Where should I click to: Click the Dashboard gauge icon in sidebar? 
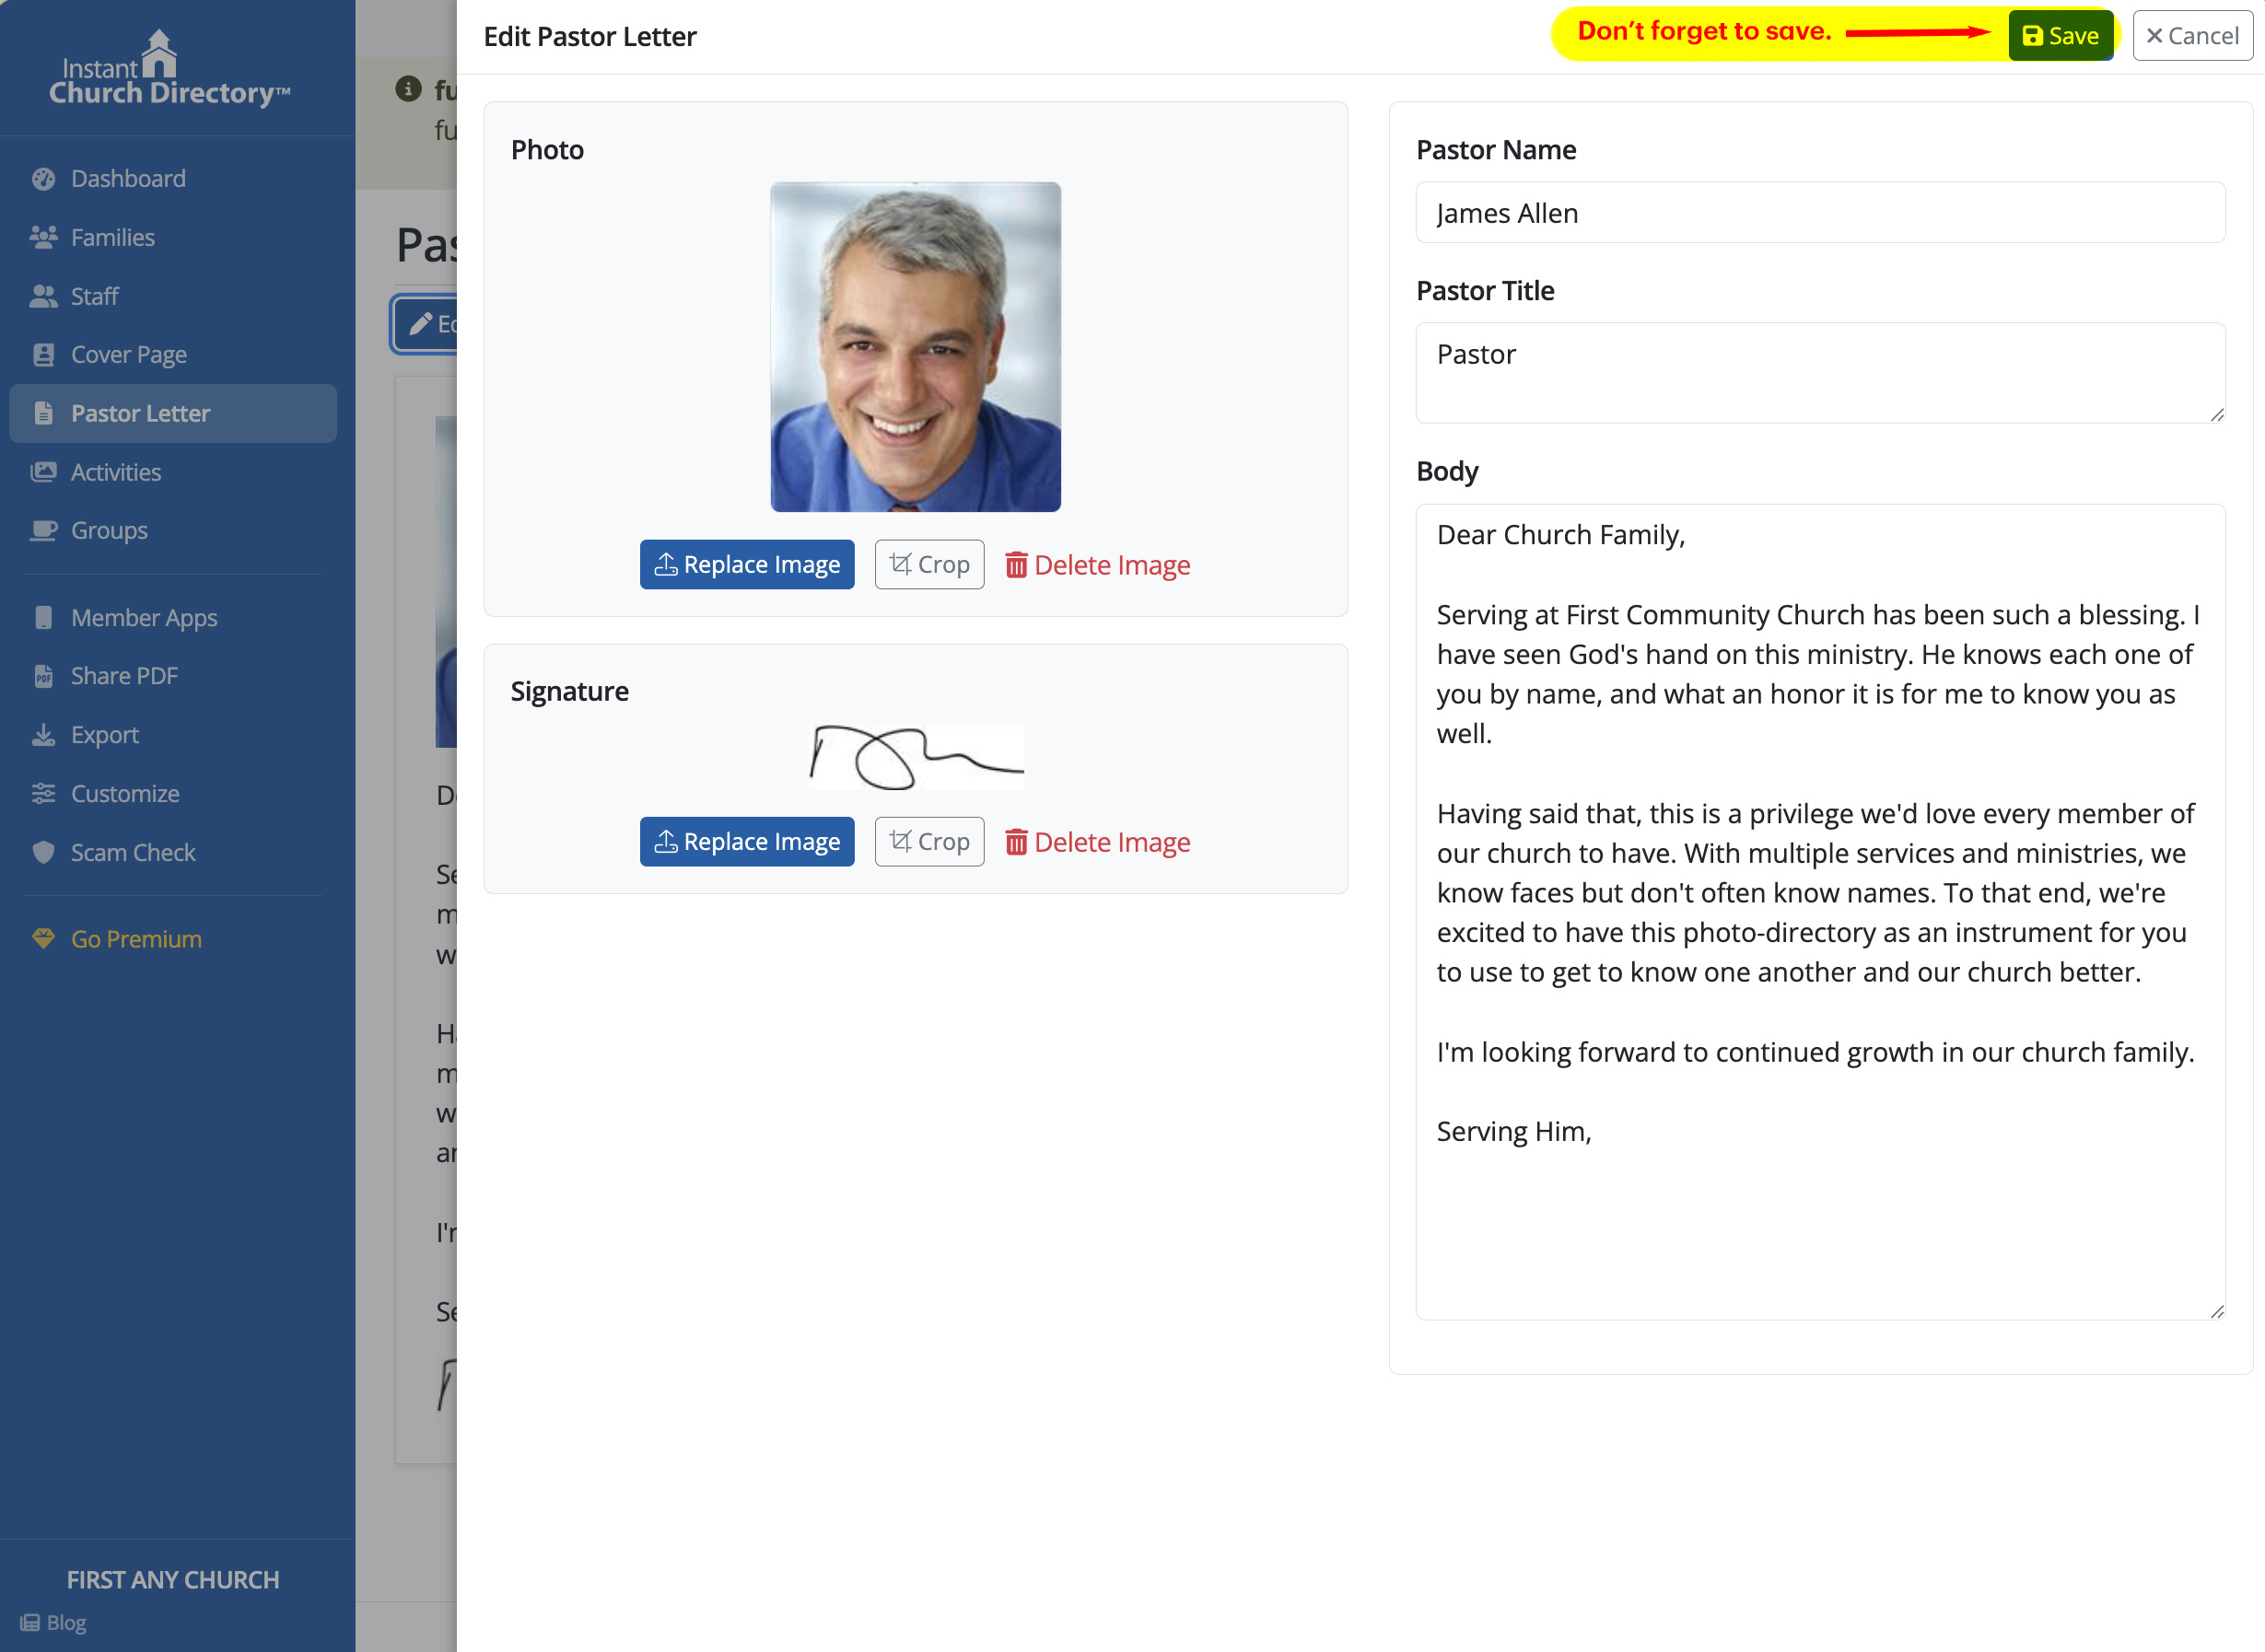(43, 179)
